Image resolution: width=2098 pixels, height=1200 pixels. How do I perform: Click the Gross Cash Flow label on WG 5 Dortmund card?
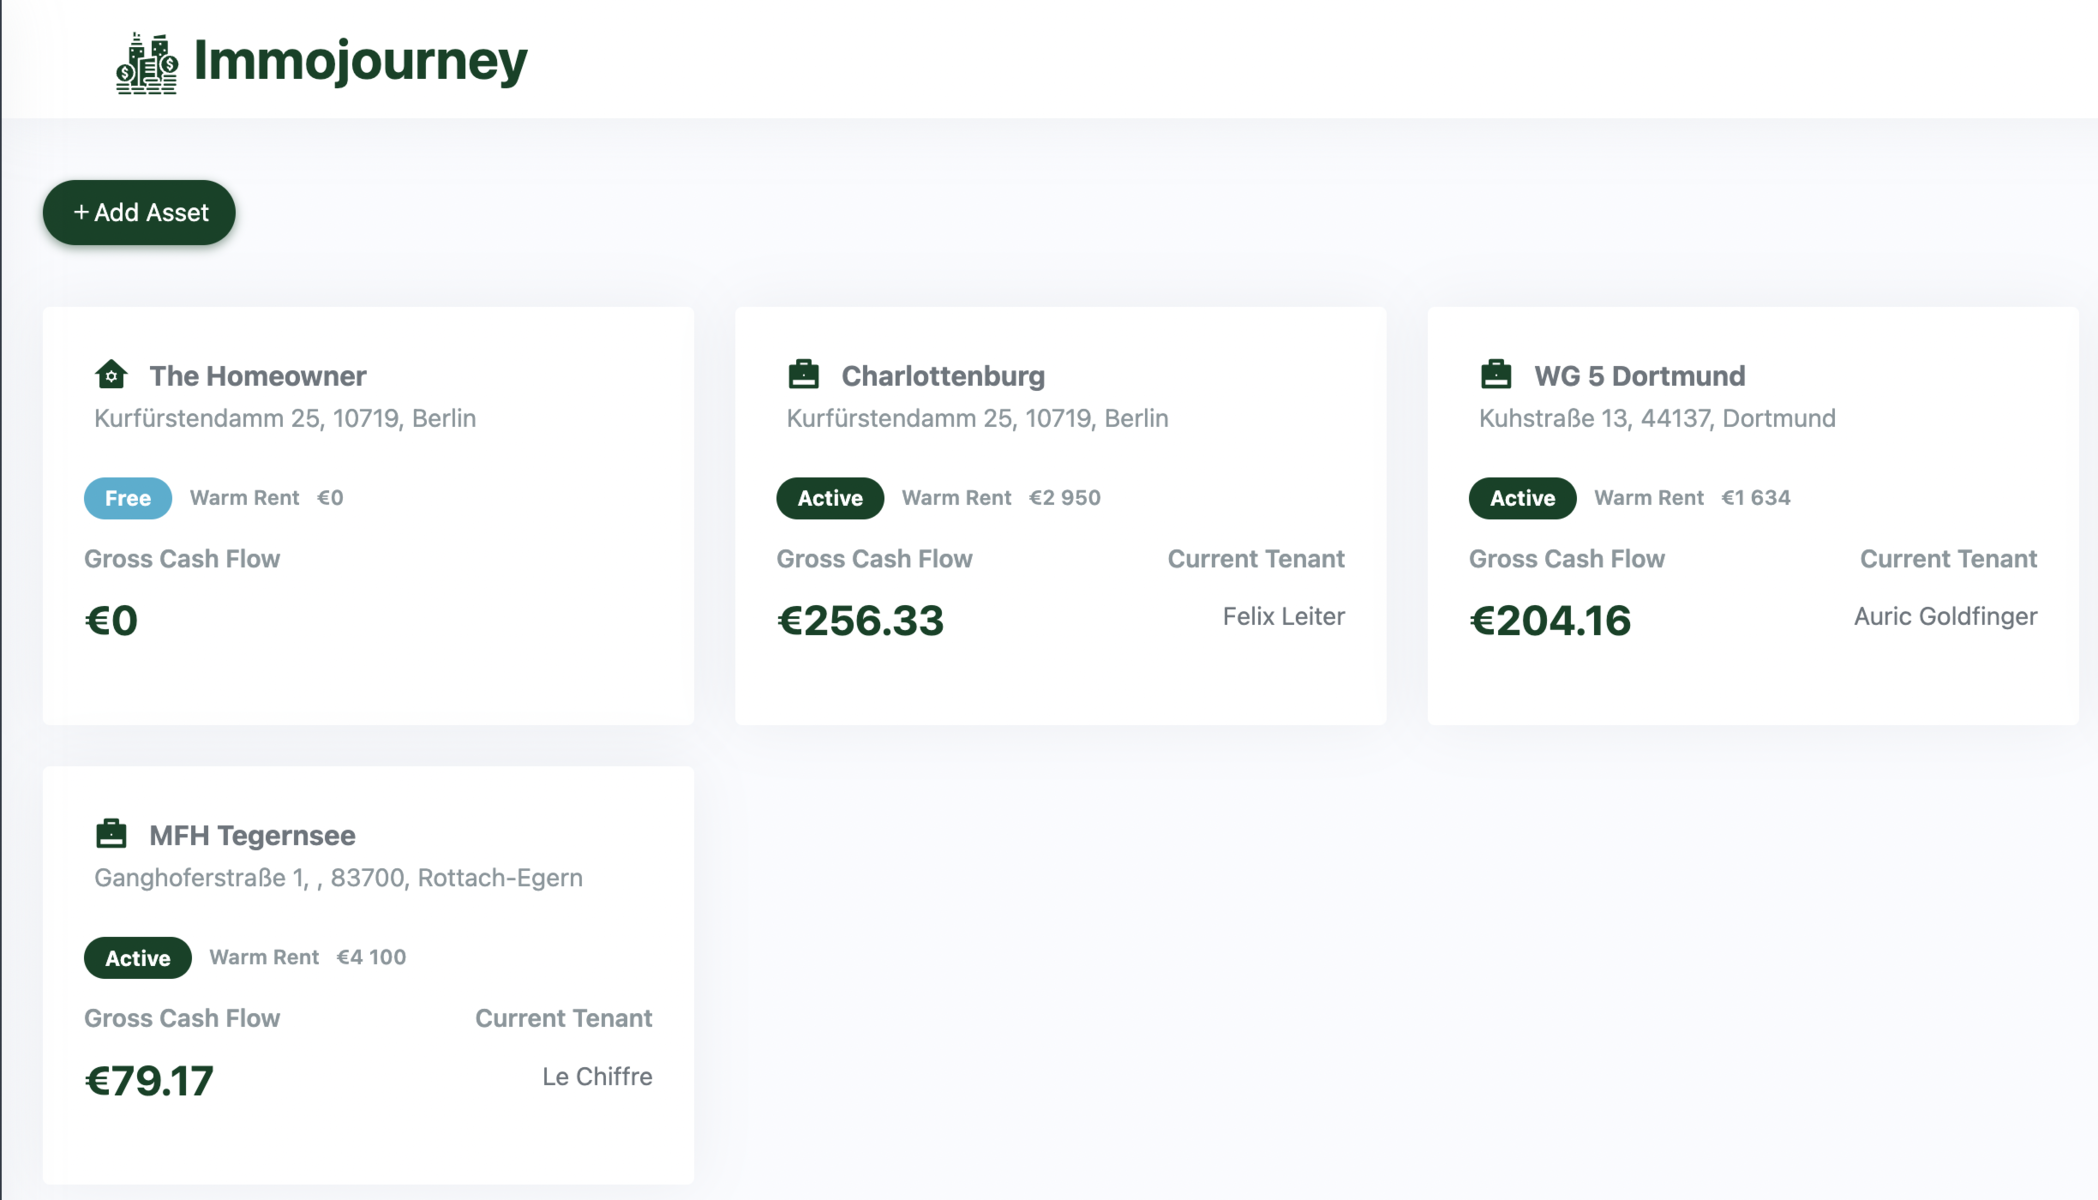coord(1567,559)
